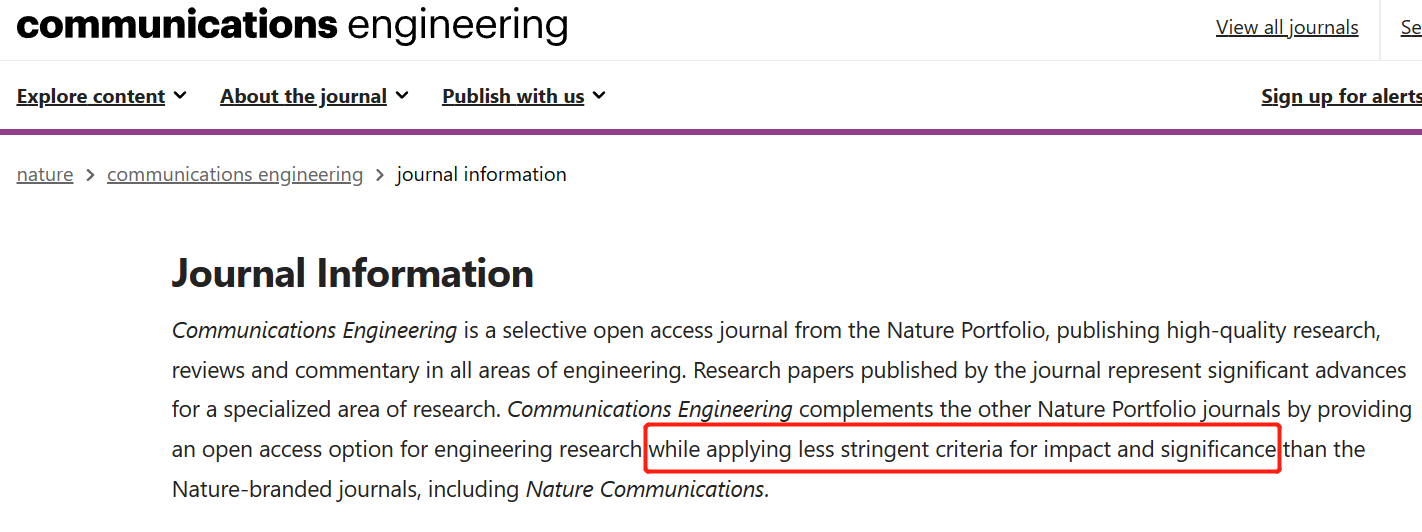Click the chevron next to Explore content
This screenshot has width=1422, height=532.
point(180,96)
